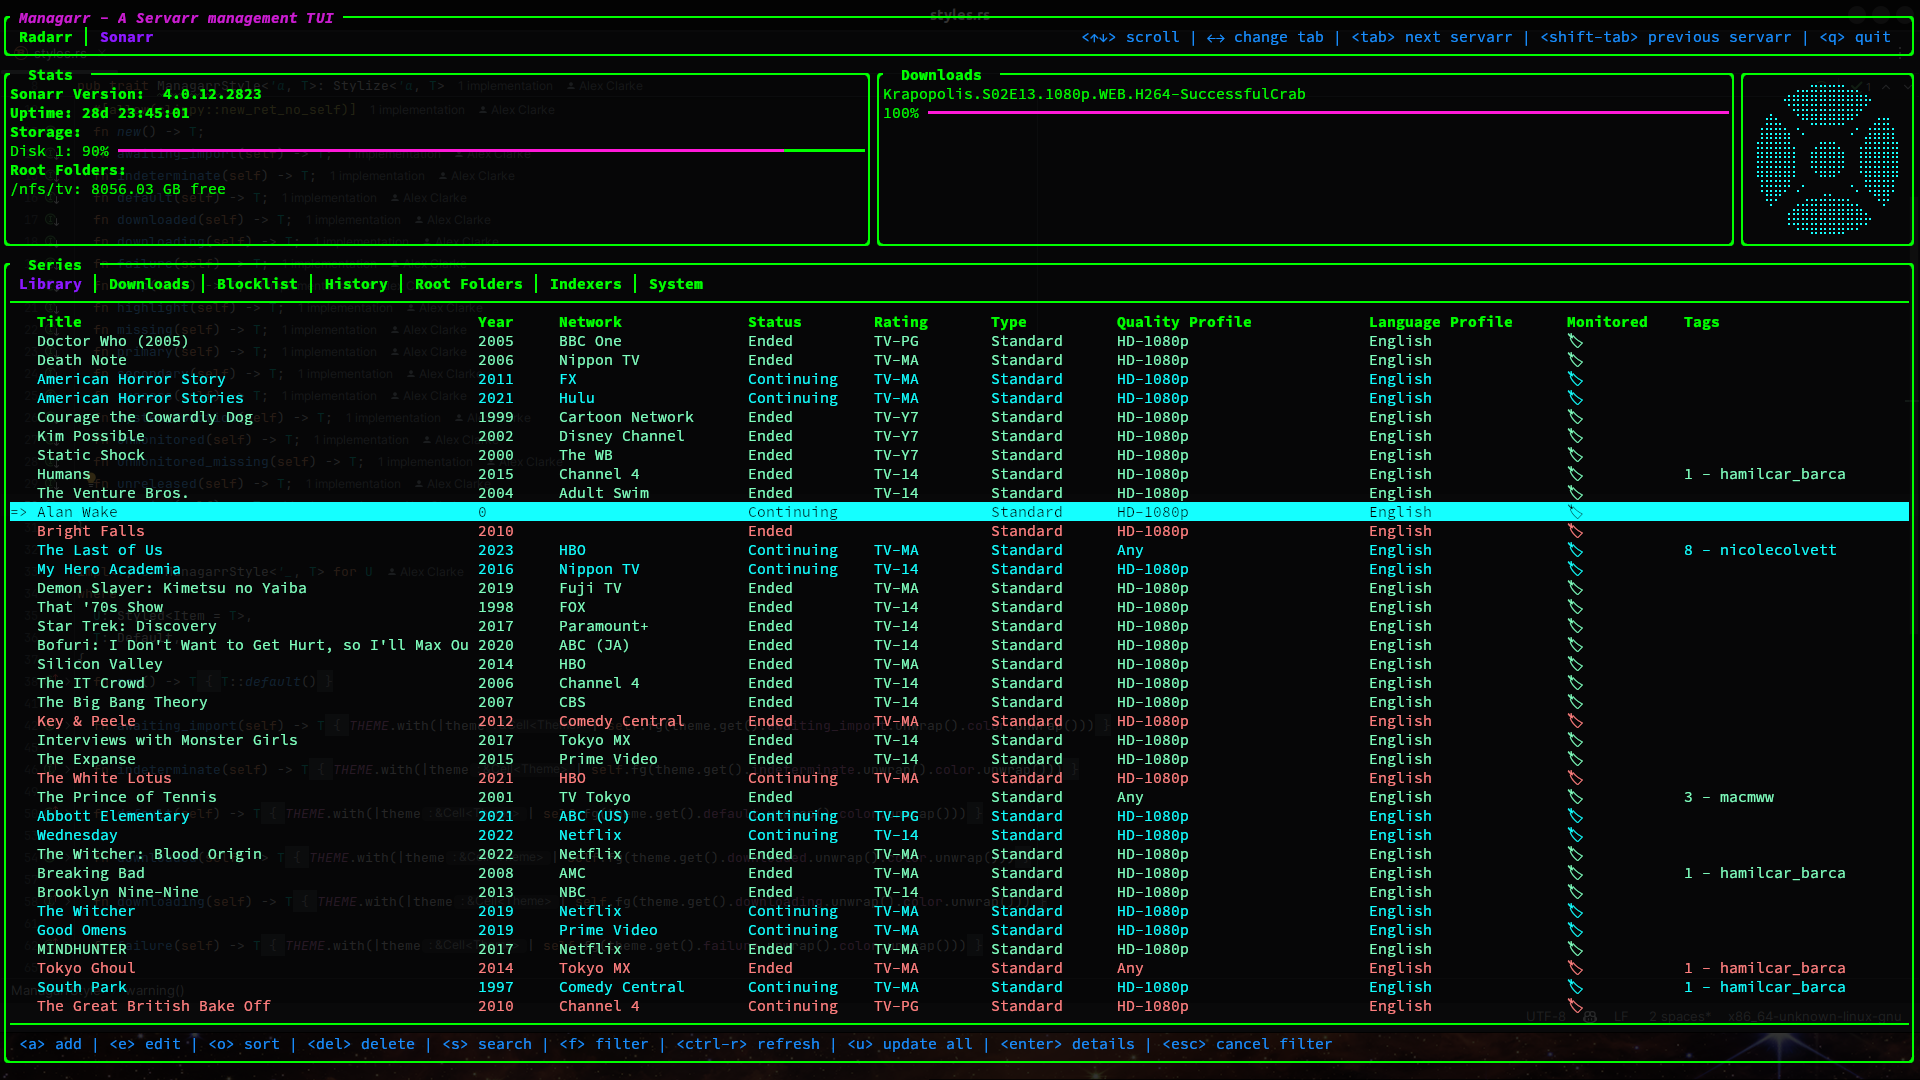Click the monitored icon for Silicon Valley
This screenshot has height=1080, width=1920.
pyautogui.click(x=1575, y=664)
